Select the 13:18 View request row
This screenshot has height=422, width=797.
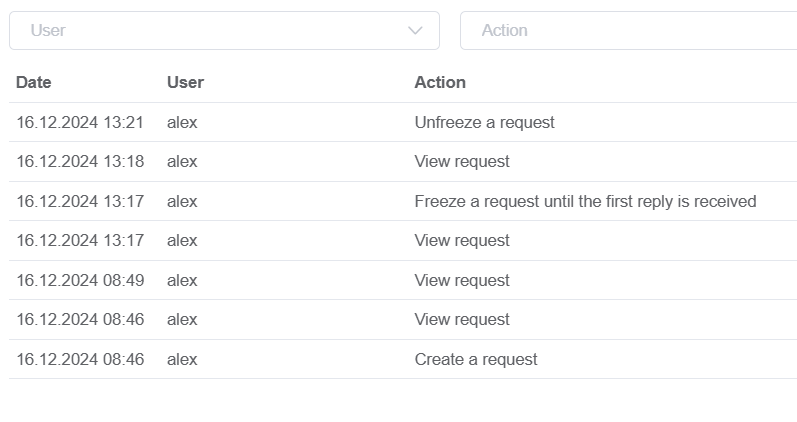pyautogui.click(x=403, y=162)
